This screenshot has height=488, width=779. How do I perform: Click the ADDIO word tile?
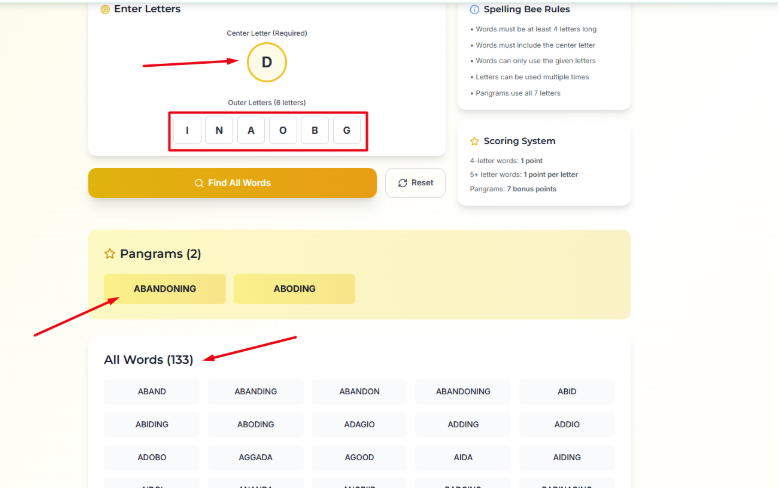coord(567,424)
